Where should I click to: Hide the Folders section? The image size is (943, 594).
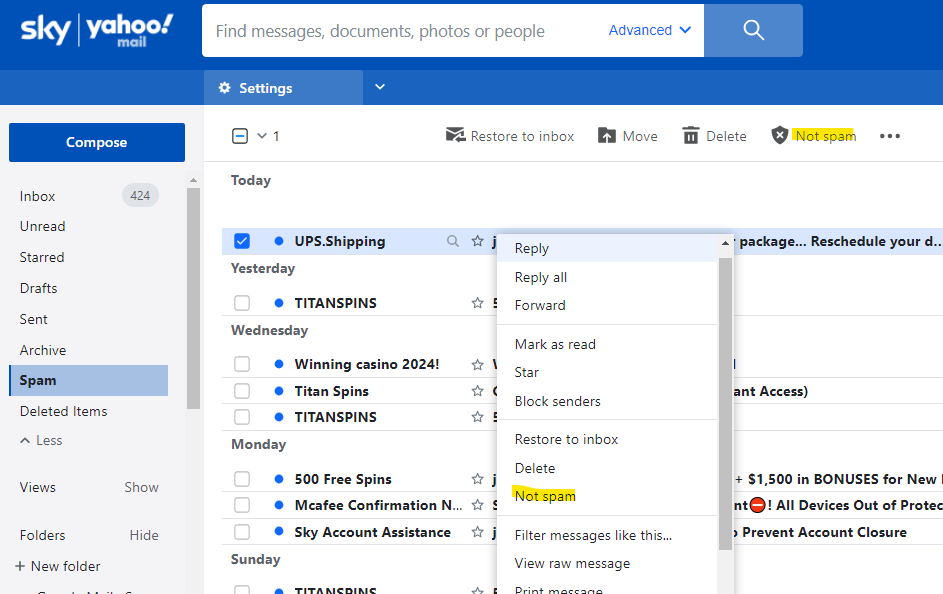(x=144, y=535)
